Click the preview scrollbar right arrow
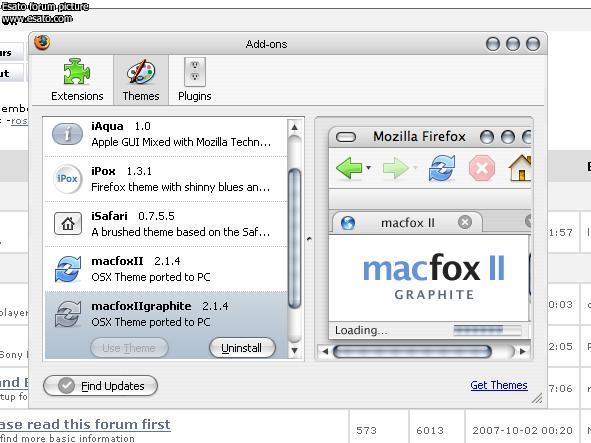591x443 pixels. (x=522, y=351)
